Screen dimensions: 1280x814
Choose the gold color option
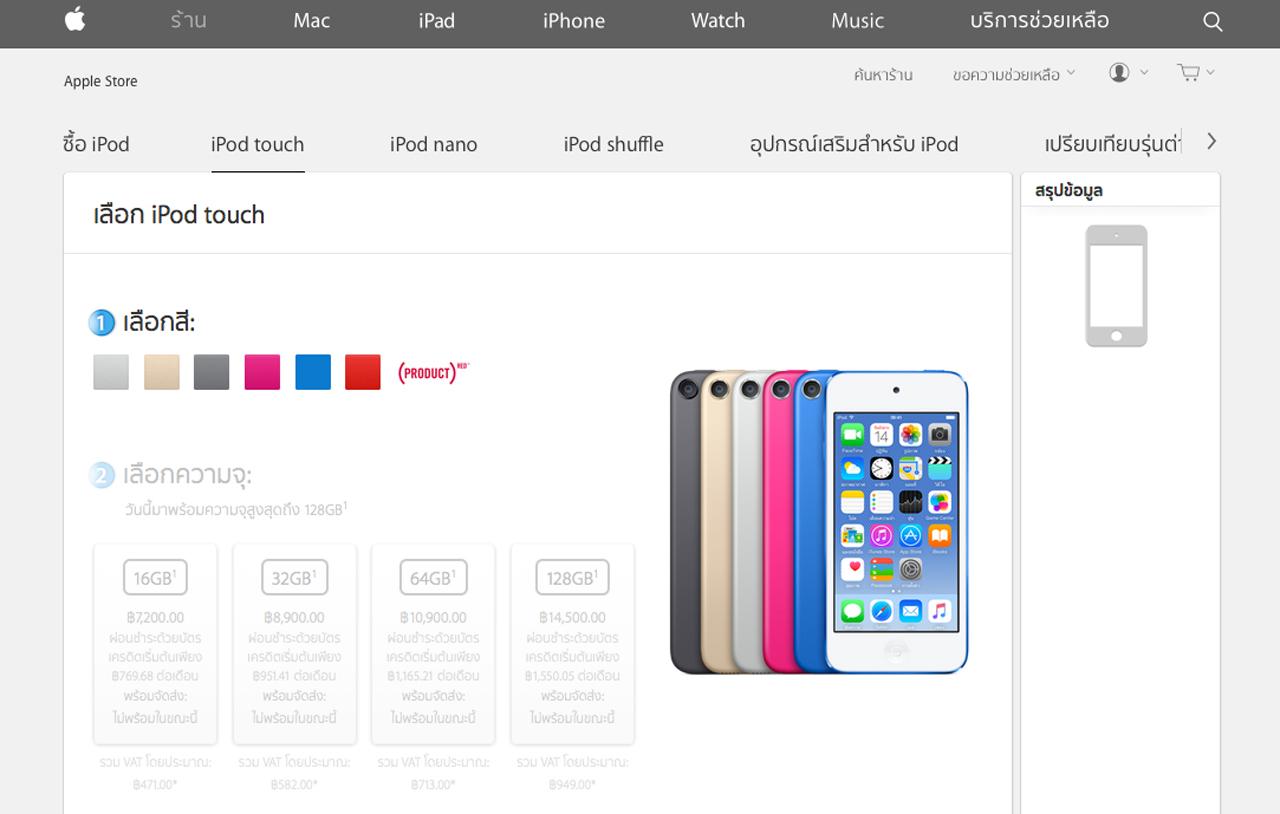pyautogui.click(x=161, y=372)
